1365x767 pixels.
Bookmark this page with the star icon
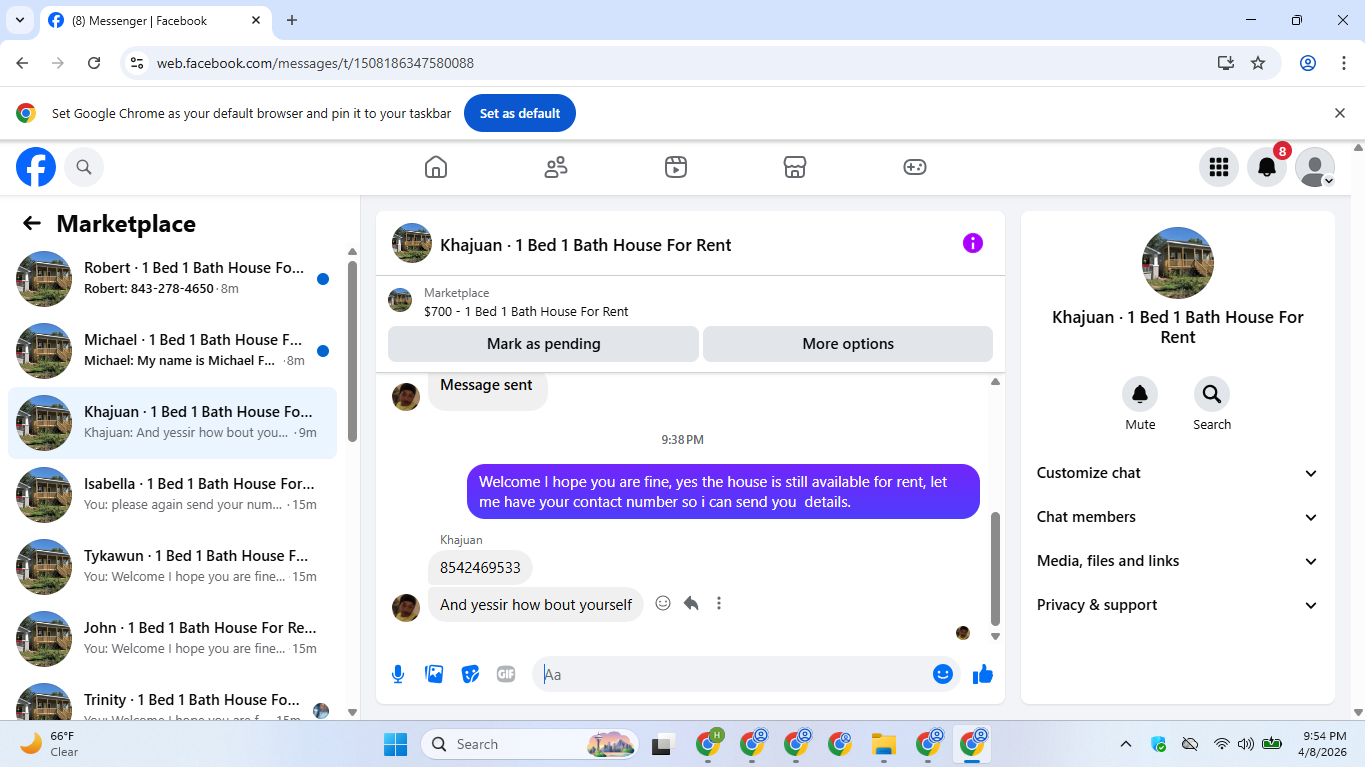[x=1258, y=63]
